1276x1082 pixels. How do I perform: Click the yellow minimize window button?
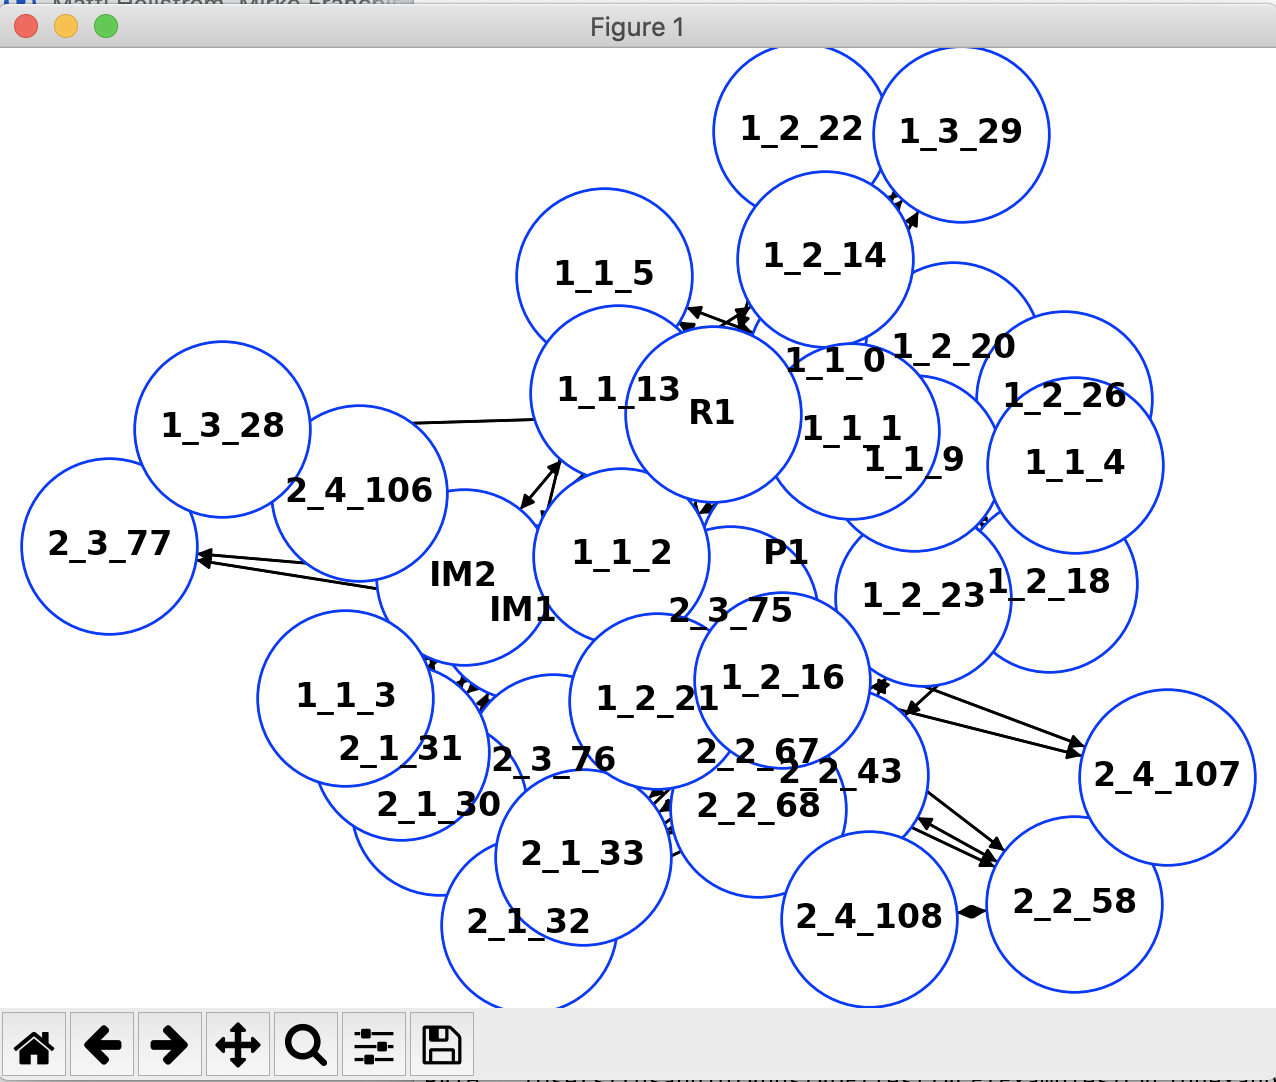(66, 27)
